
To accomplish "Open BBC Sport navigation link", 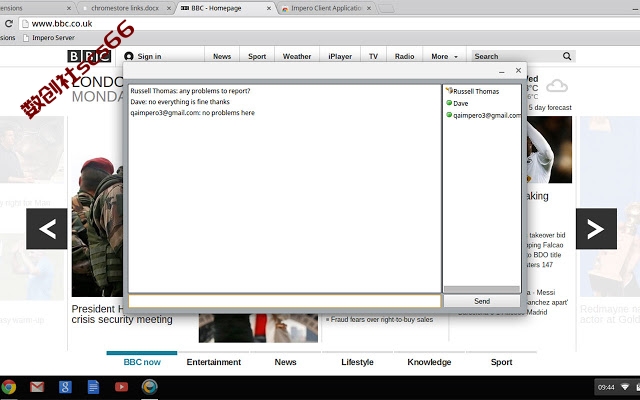I will [257, 56].
